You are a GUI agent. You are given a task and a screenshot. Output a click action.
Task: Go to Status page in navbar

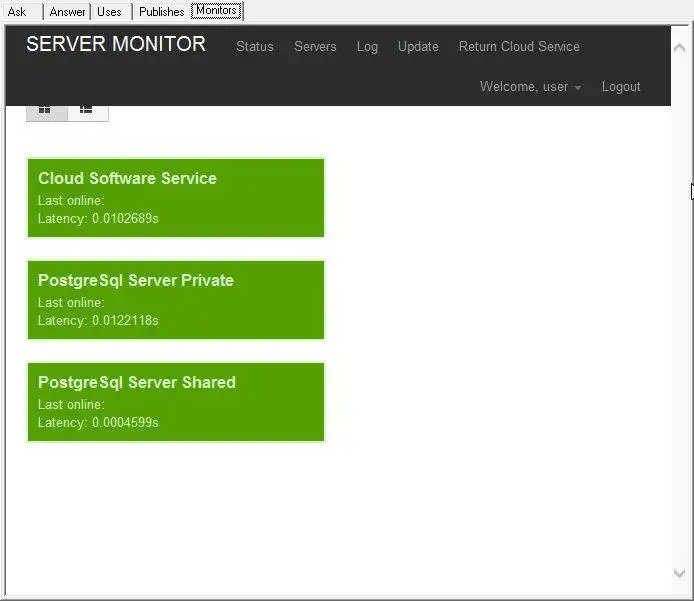tap(255, 46)
